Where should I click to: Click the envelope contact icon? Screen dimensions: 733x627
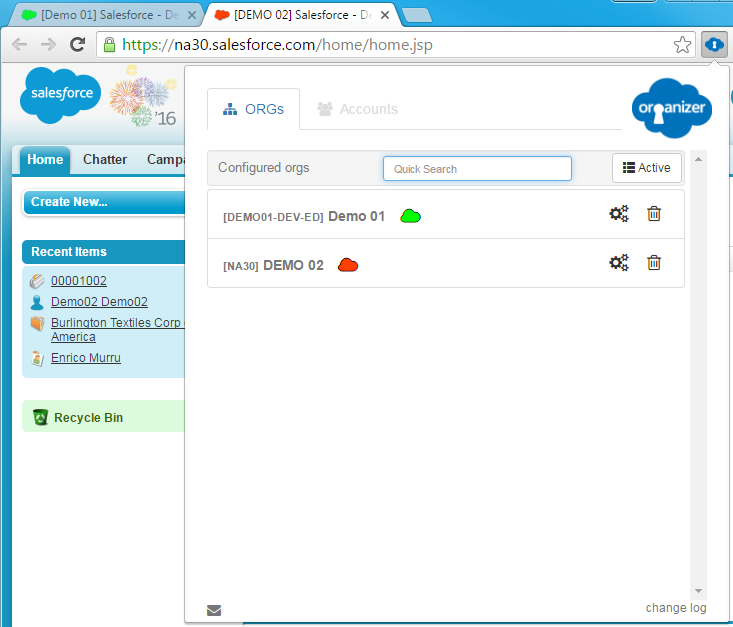(214, 610)
